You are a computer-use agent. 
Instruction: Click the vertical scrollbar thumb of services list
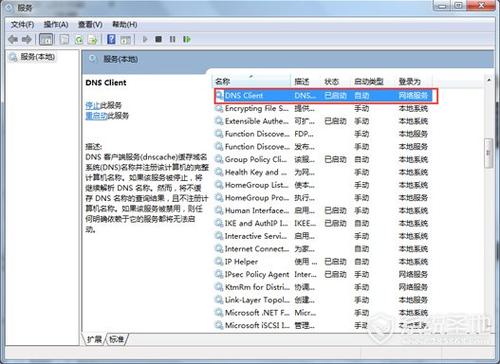tap(489, 153)
